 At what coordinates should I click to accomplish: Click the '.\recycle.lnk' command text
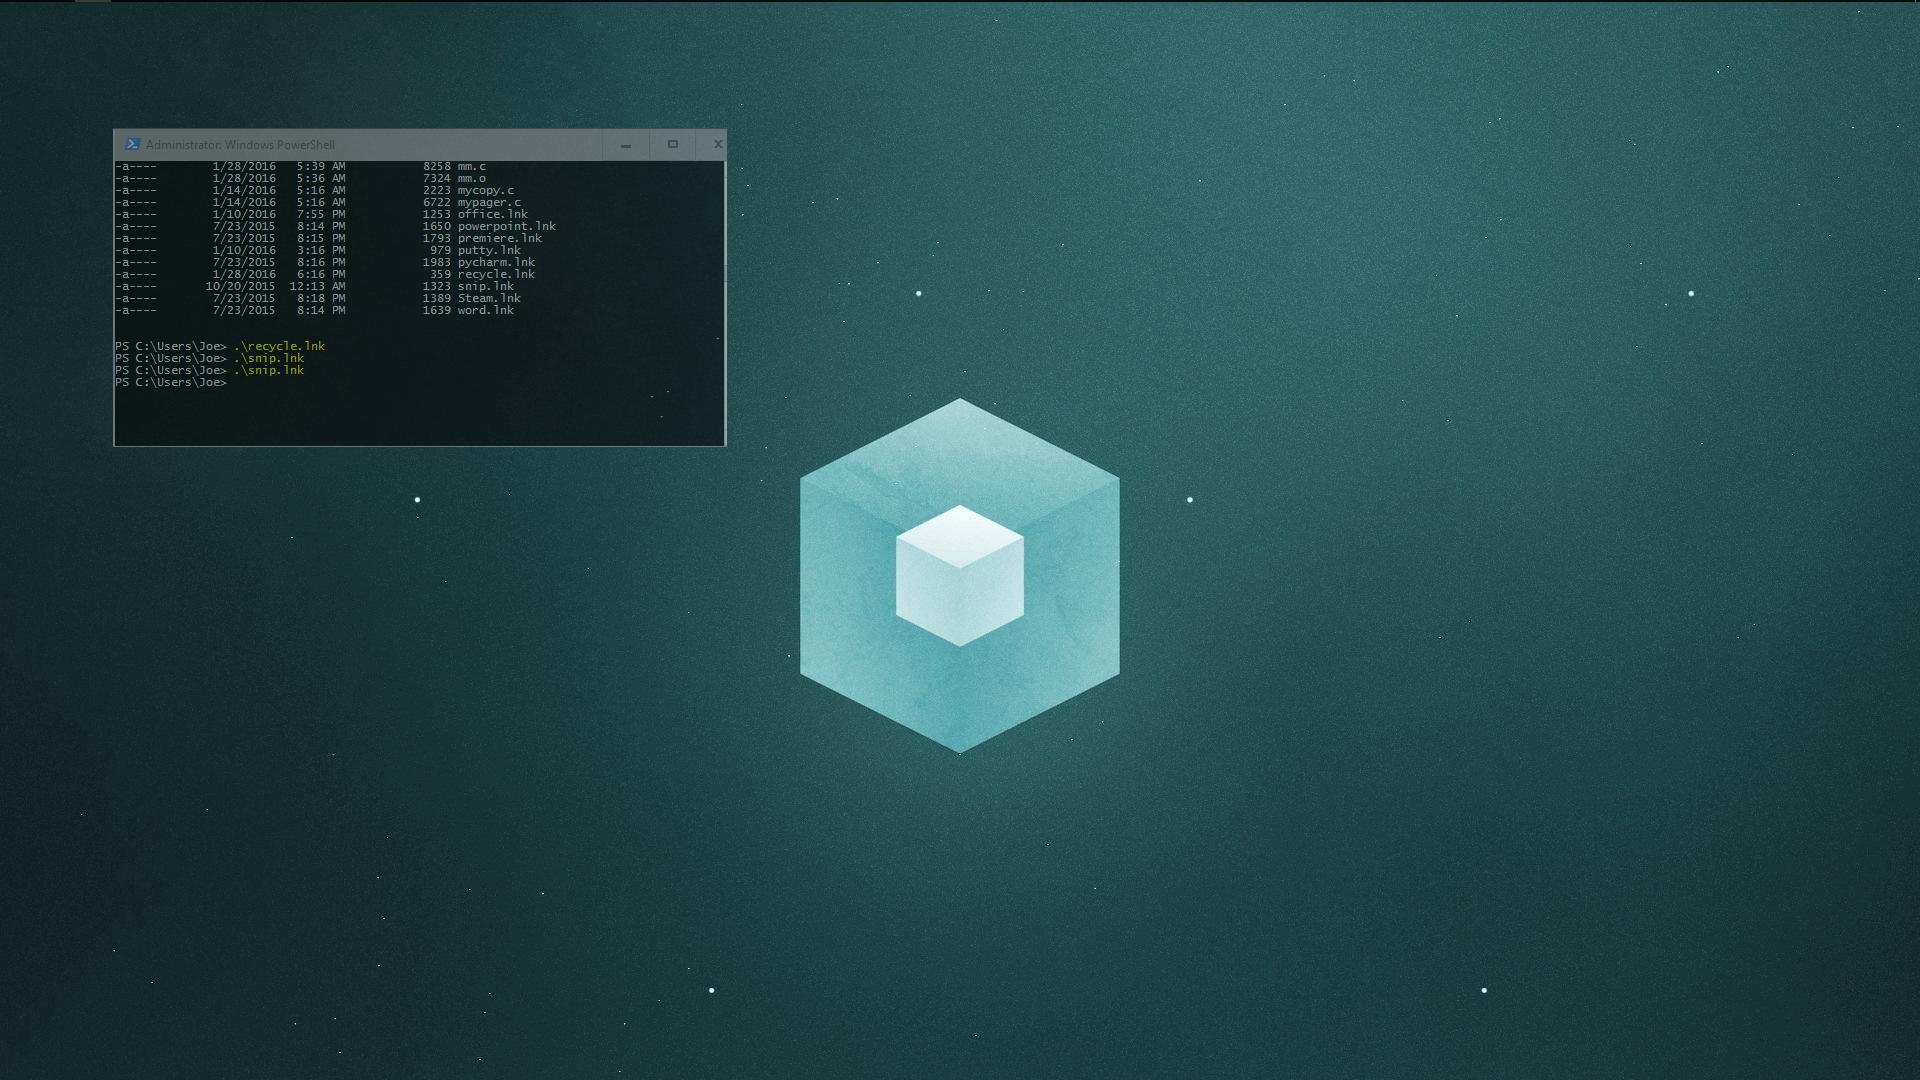279,347
